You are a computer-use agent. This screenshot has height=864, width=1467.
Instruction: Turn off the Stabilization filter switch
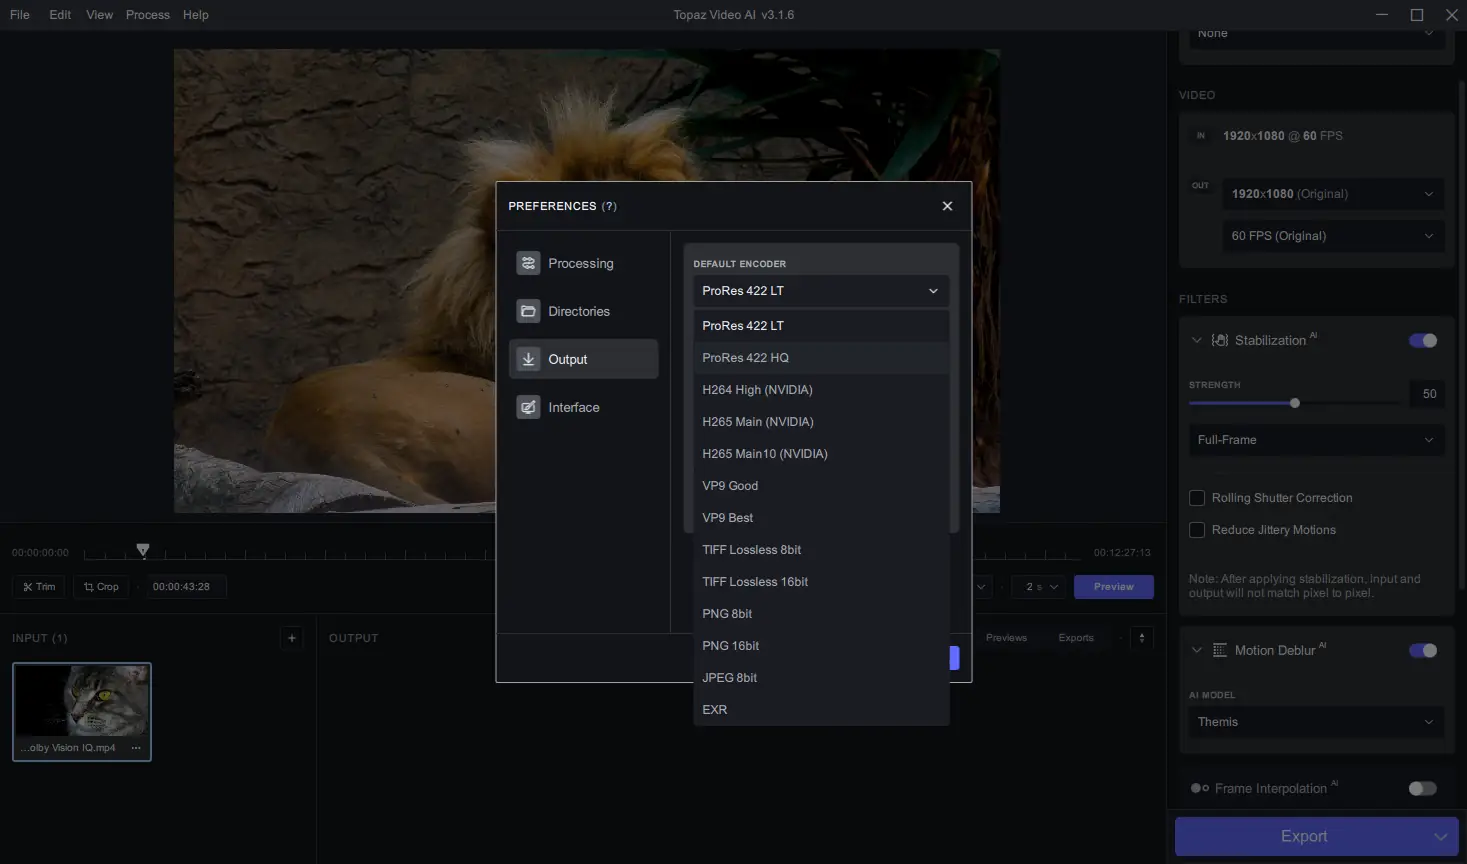click(x=1423, y=341)
